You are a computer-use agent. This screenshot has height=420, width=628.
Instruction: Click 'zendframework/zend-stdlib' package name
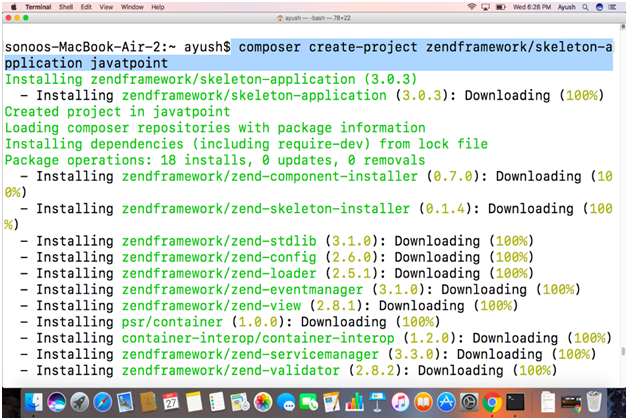click(x=219, y=241)
